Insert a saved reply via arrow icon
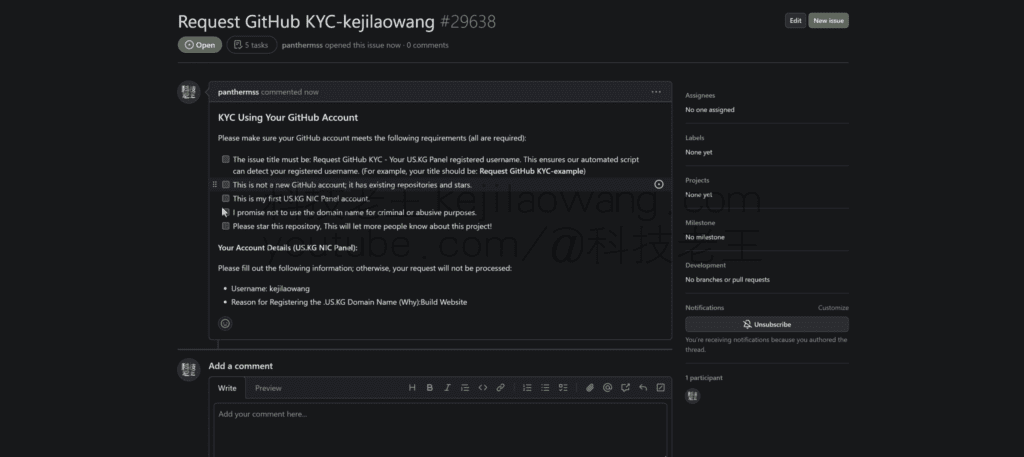Screen dimensions: 1024x457 pos(643,388)
